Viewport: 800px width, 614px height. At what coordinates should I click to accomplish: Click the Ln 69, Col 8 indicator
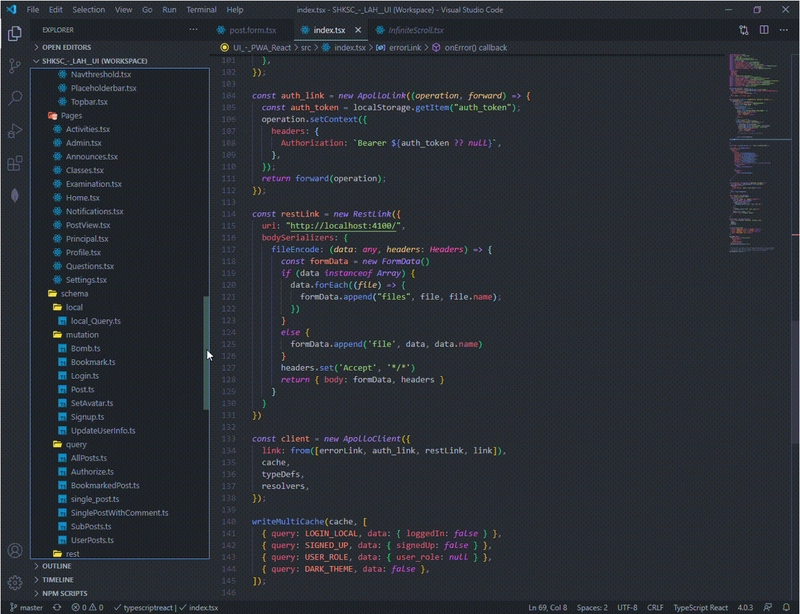point(547,607)
